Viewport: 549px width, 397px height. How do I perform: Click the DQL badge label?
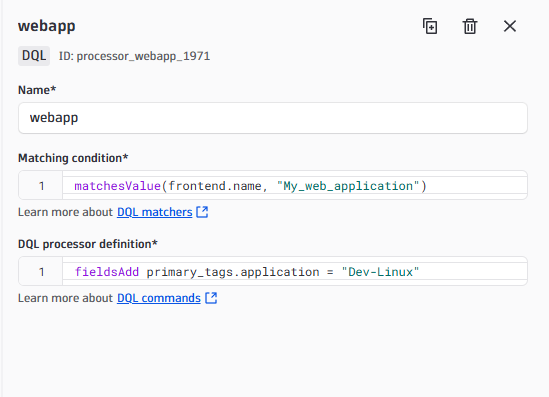click(x=34, y=56)
